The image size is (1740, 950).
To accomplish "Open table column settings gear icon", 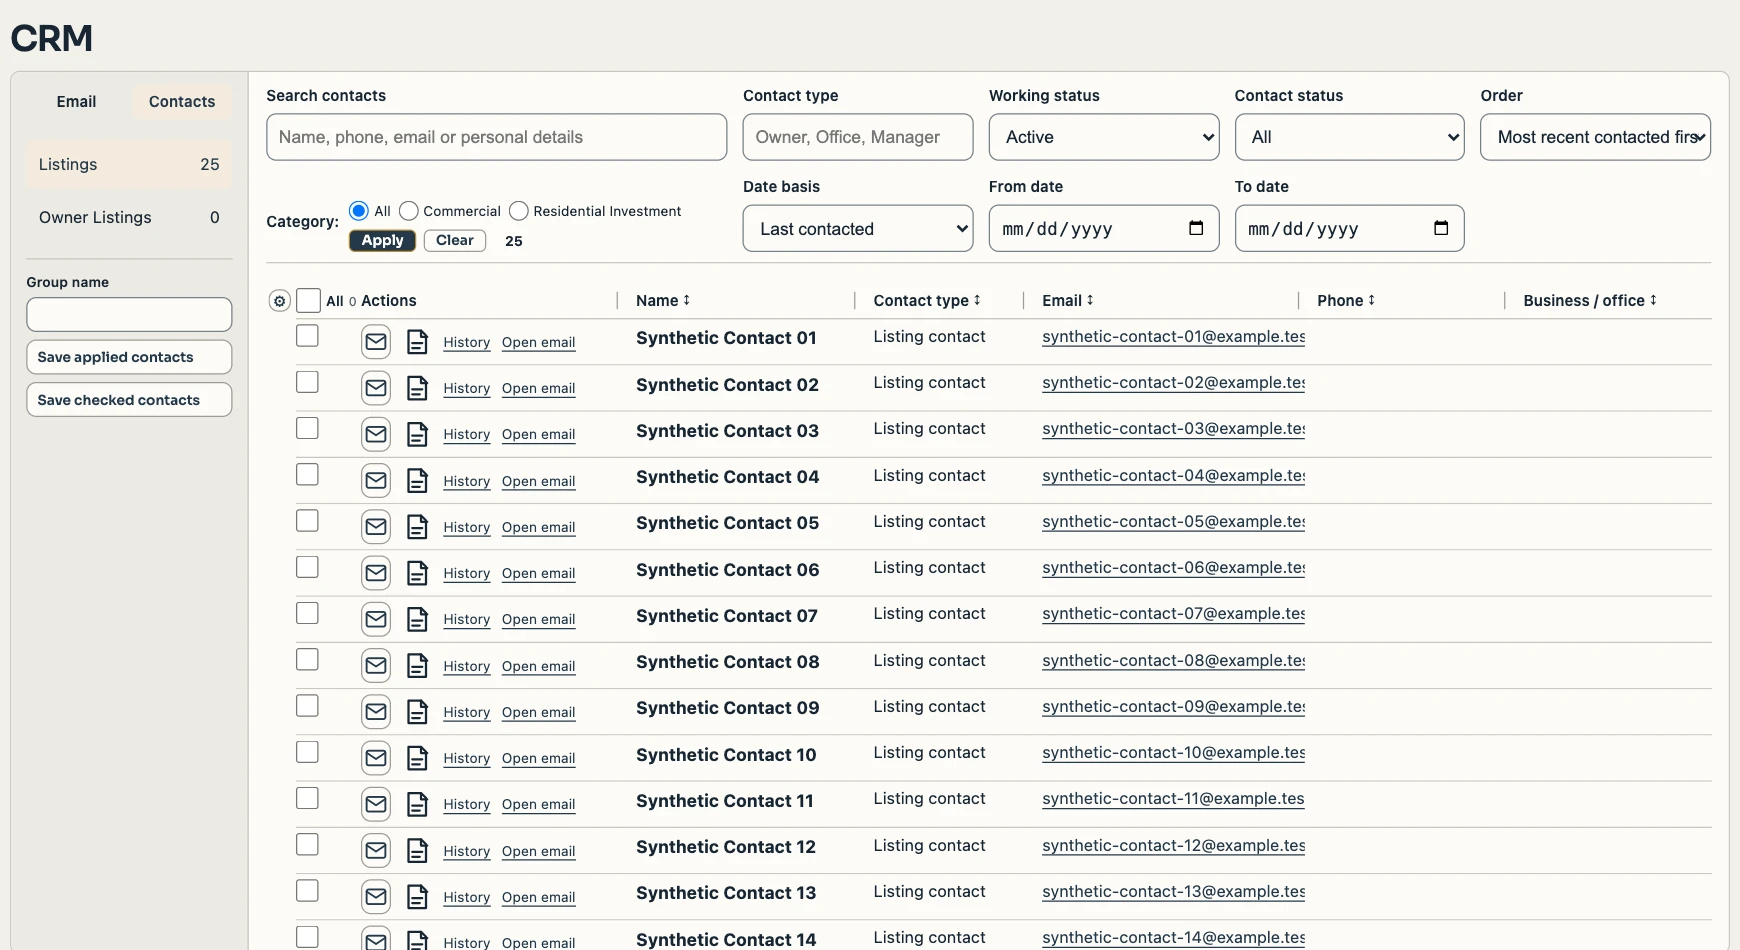I will [280, 301].
